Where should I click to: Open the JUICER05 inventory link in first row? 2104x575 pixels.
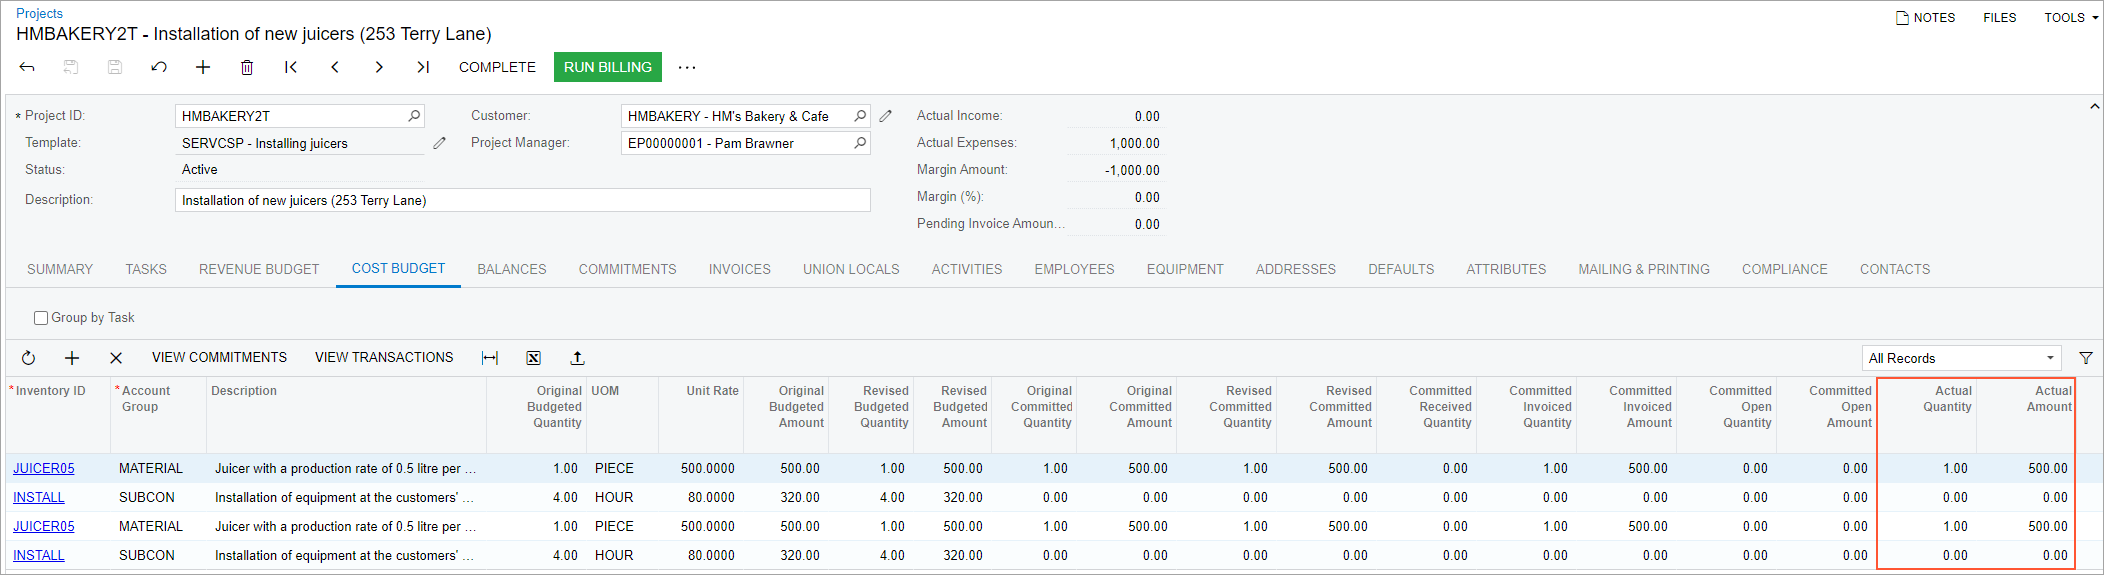[x=44, y=468]
